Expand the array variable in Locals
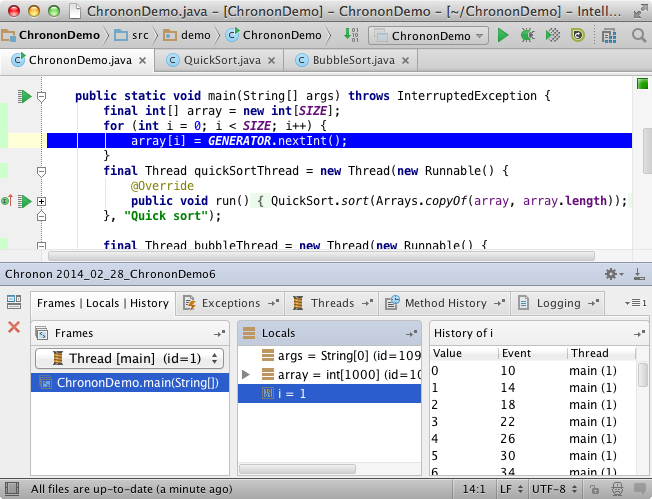This screenshot has height=499, width=652. coord(246,375)
